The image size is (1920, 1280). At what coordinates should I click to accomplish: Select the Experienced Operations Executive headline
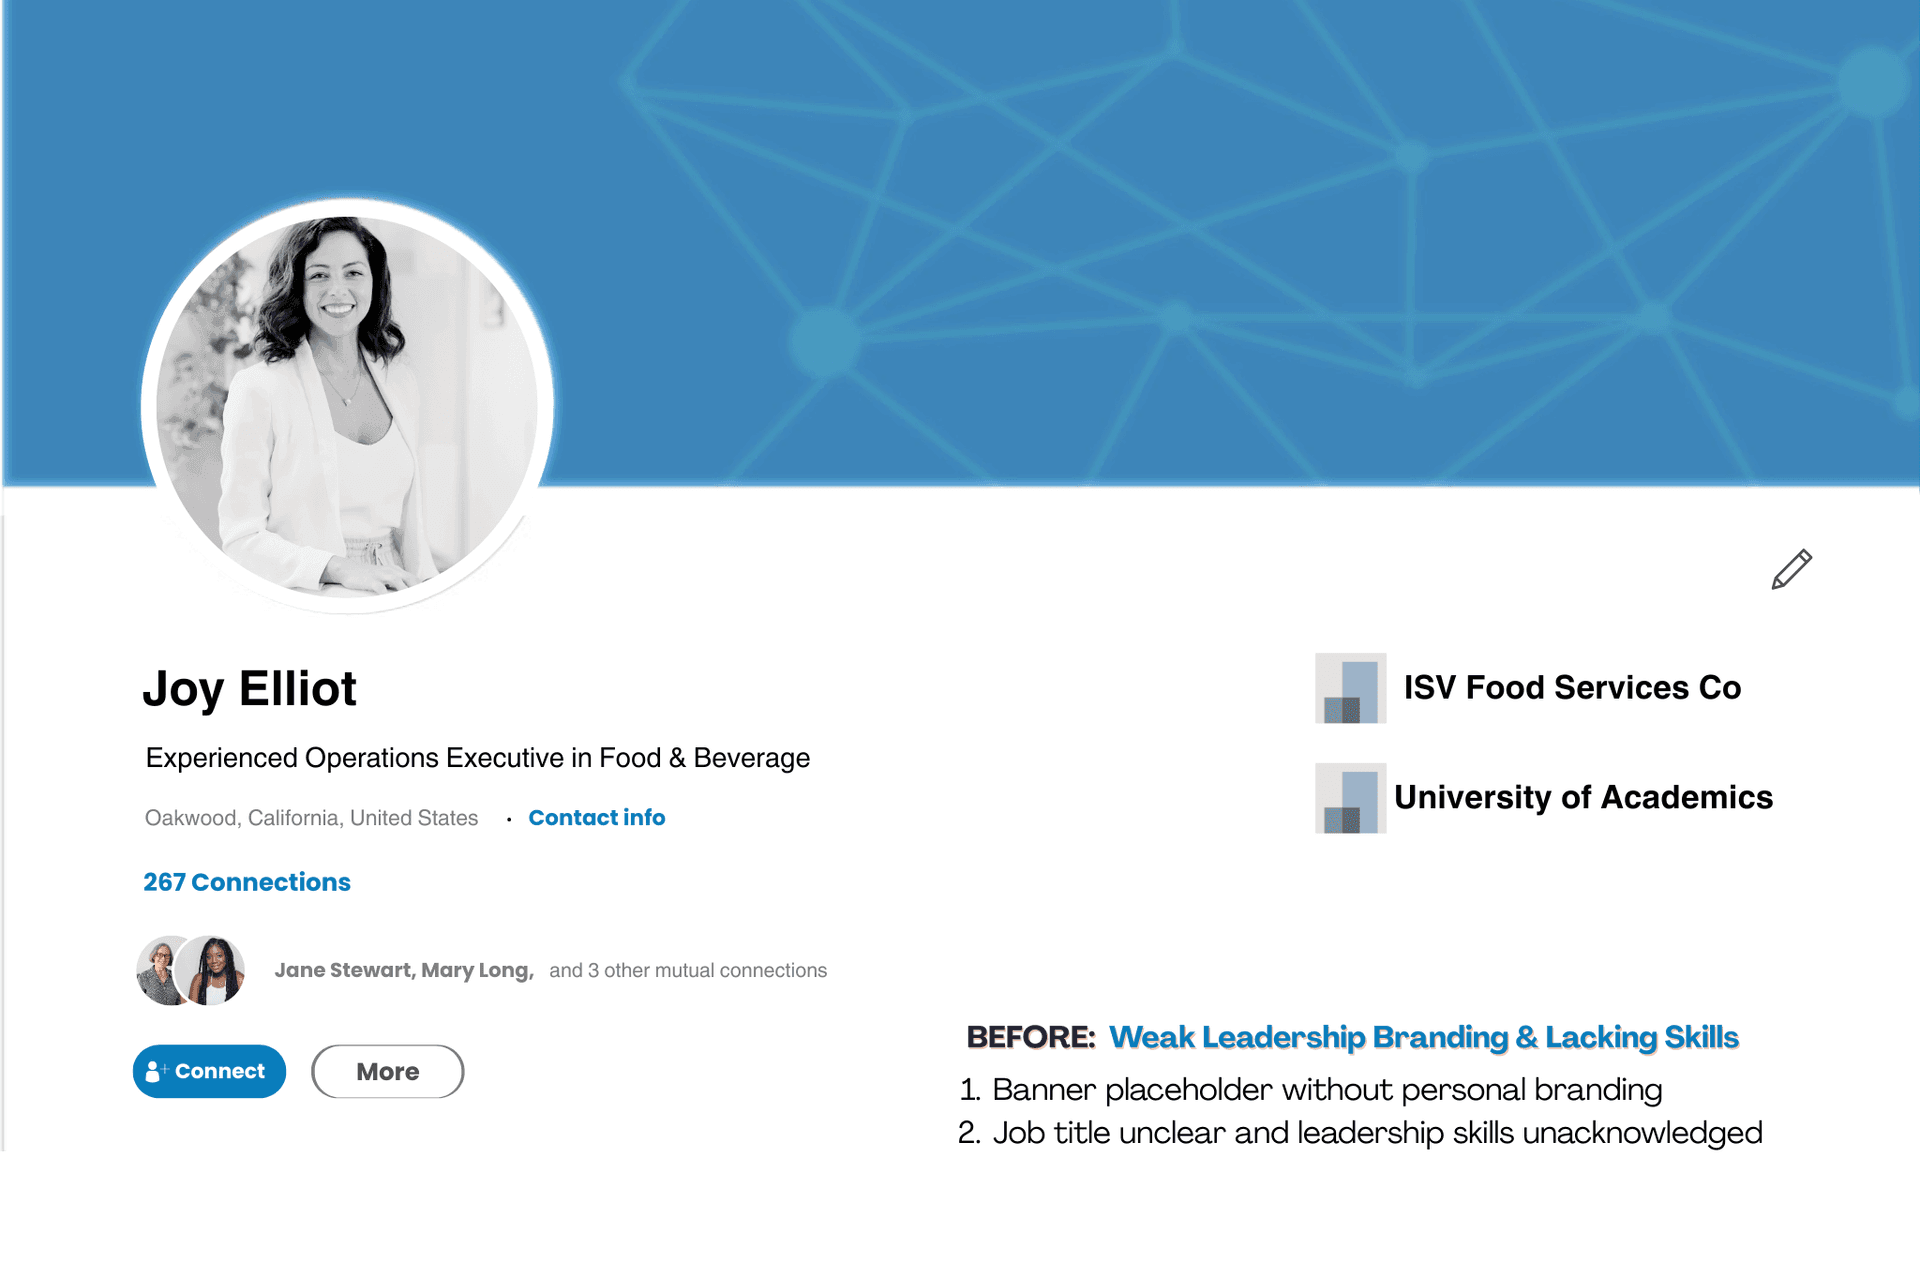coord(478,758)
